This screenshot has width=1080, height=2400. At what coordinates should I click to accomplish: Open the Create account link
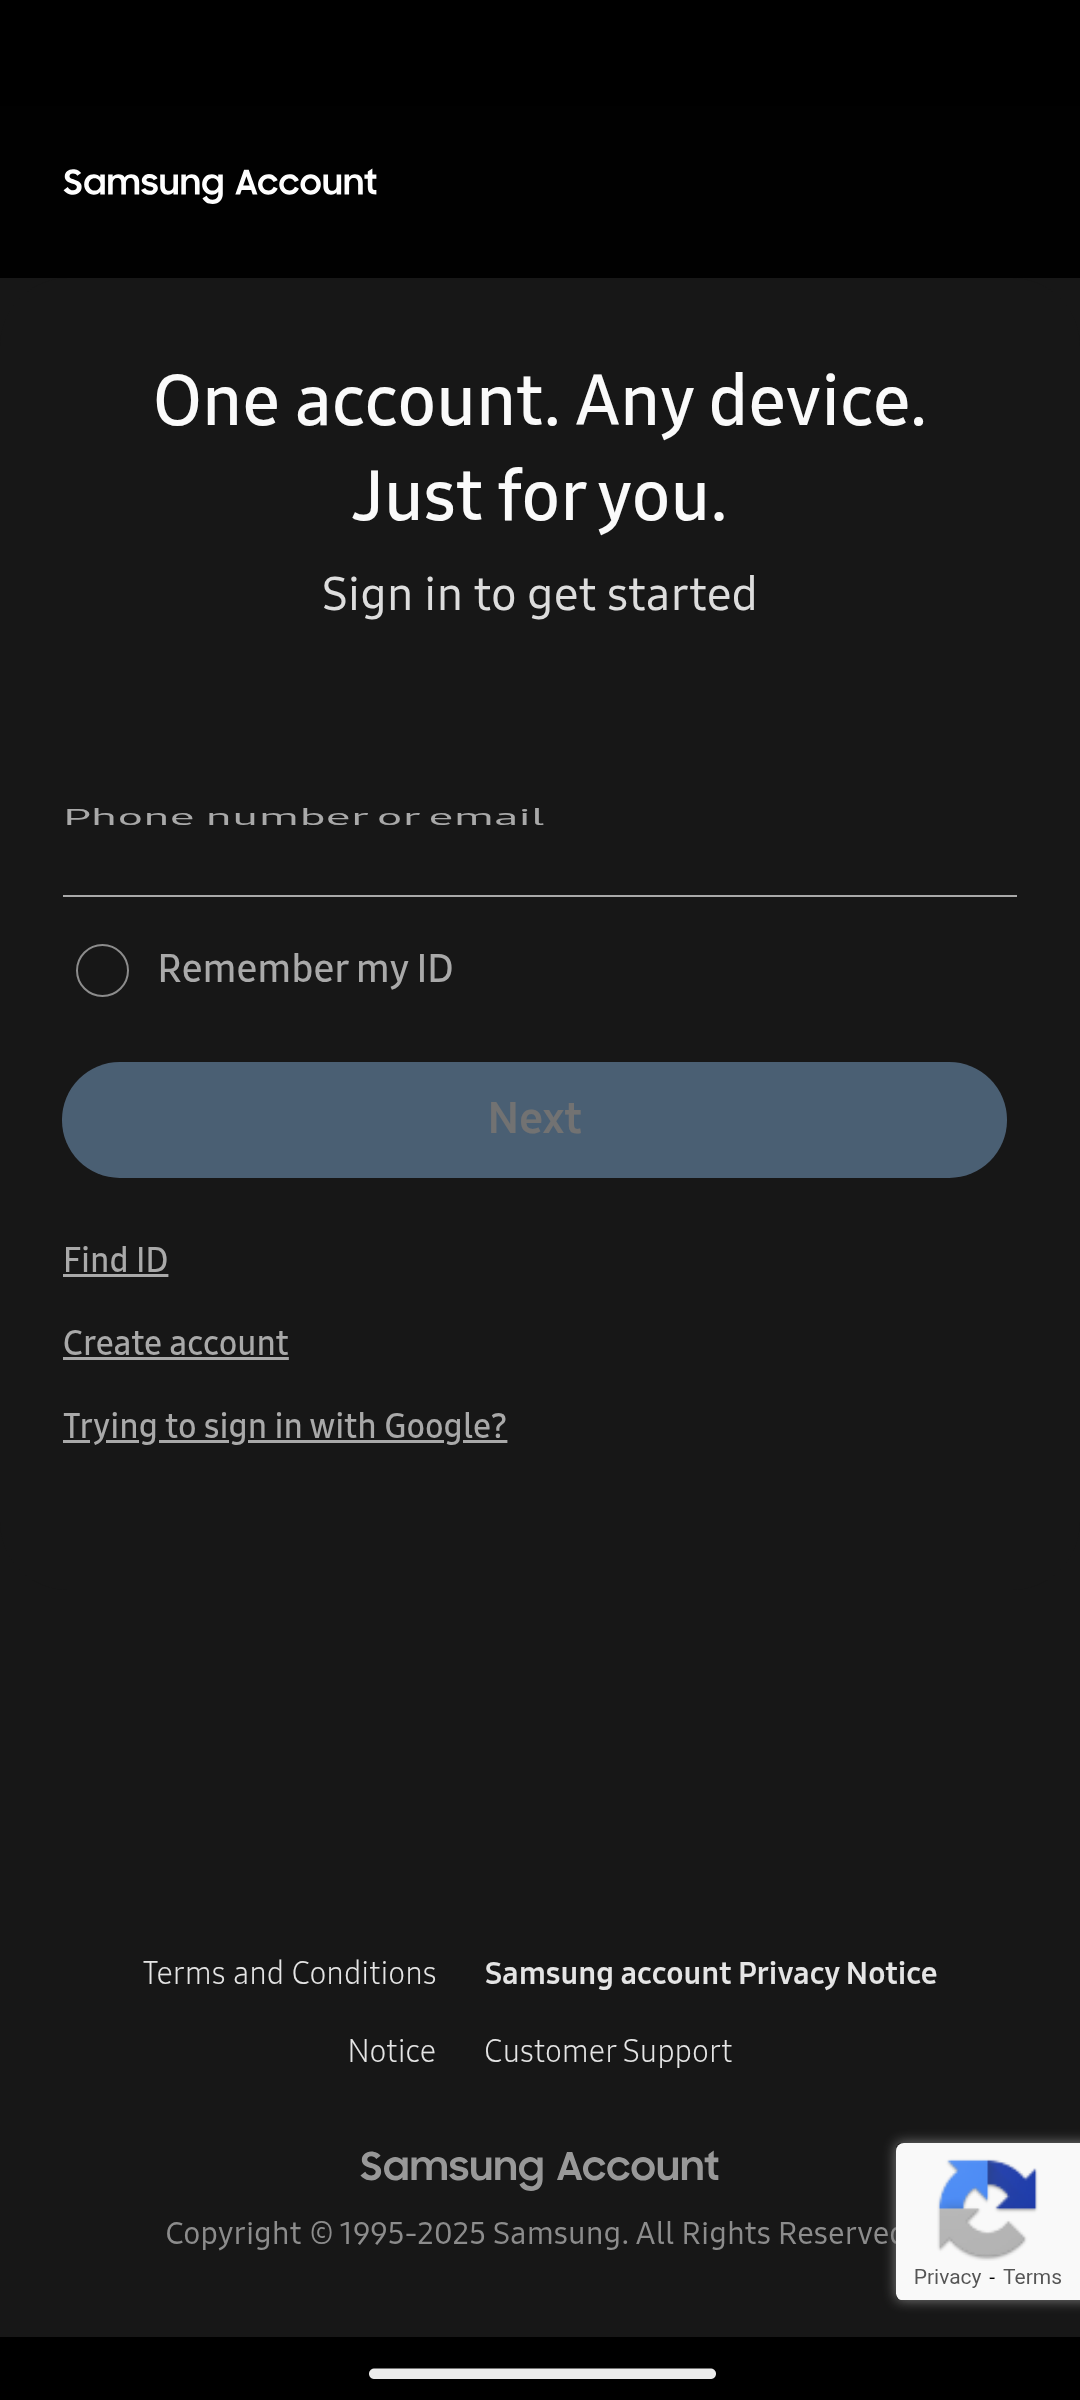(x=176, y=1343)
